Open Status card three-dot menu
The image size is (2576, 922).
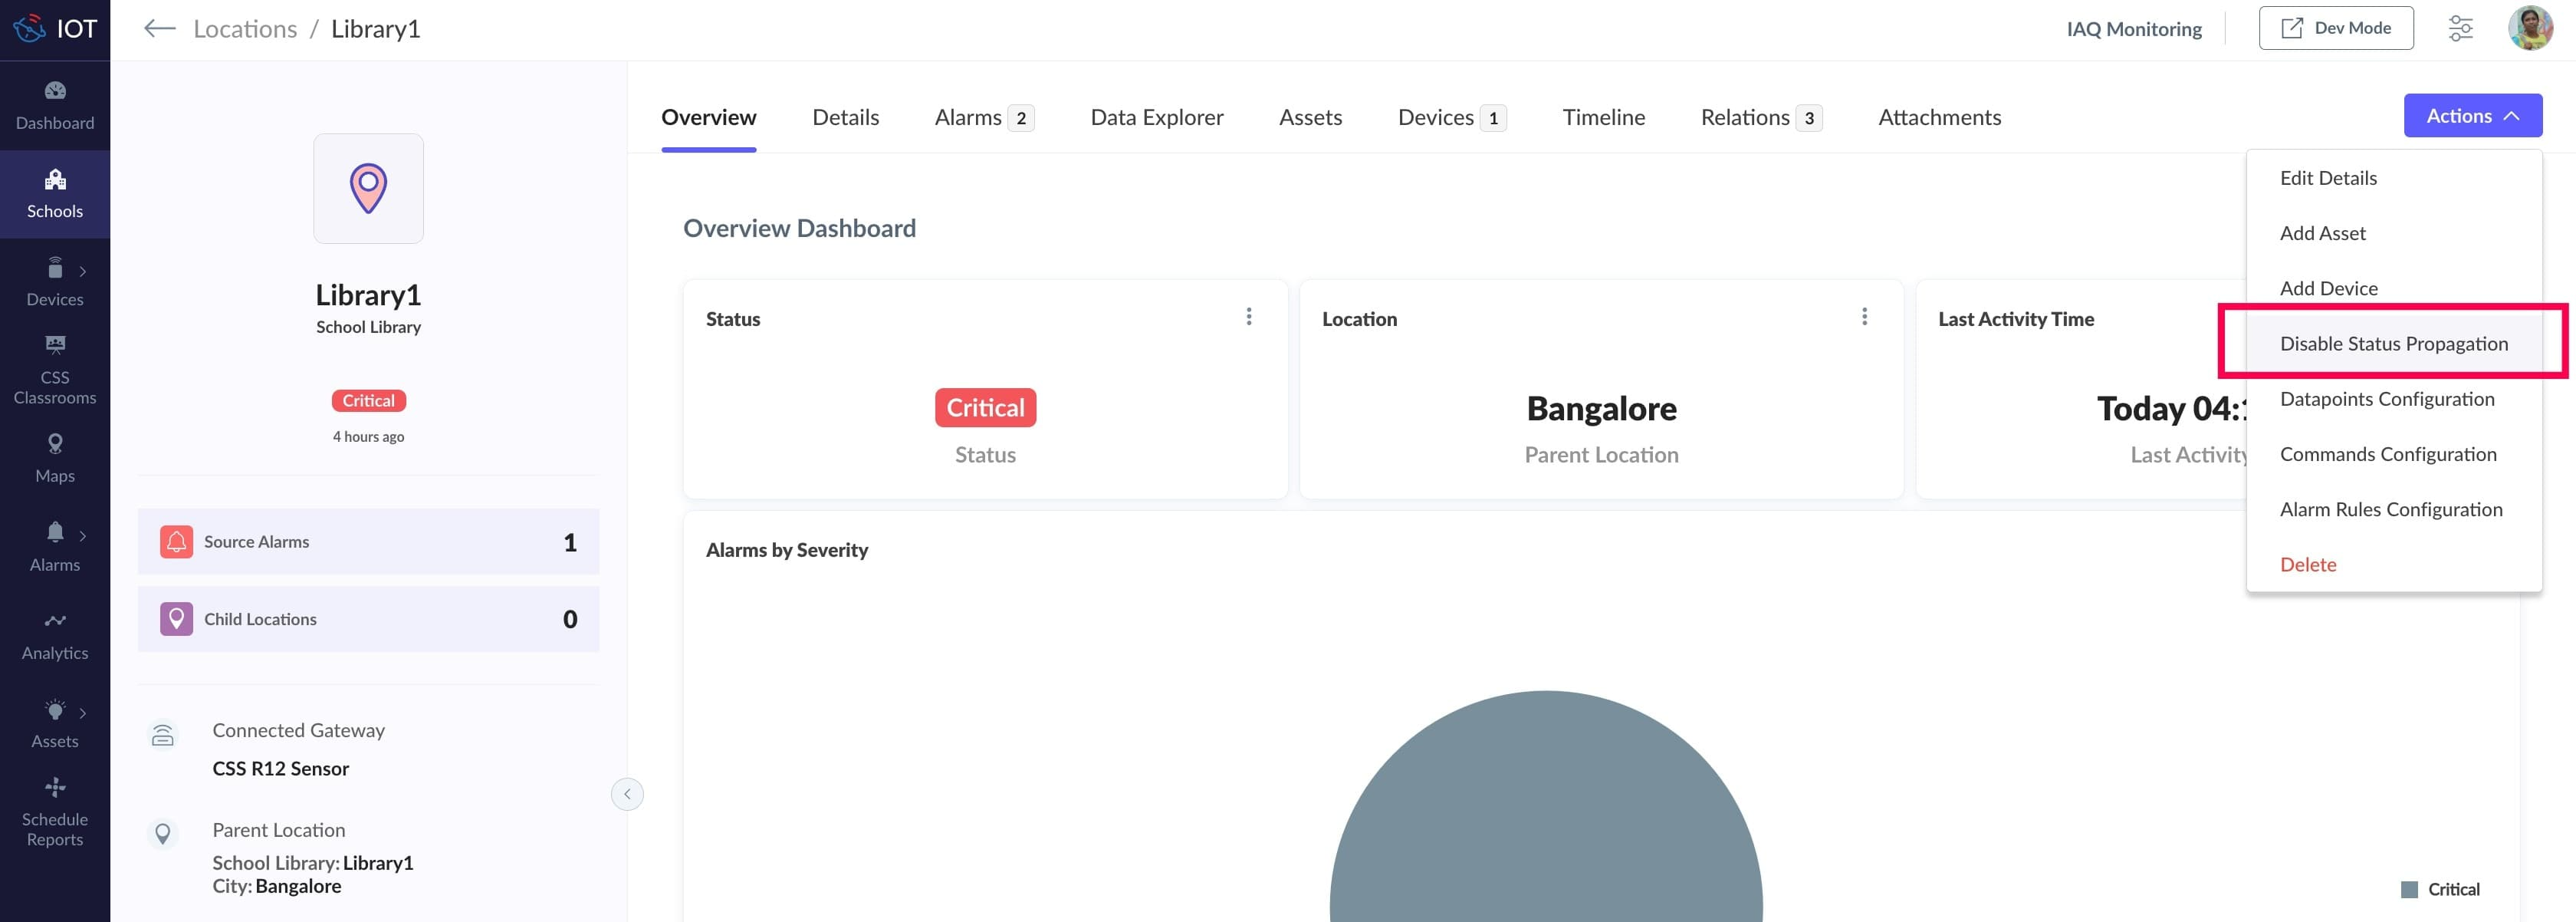coord(1248,317)
